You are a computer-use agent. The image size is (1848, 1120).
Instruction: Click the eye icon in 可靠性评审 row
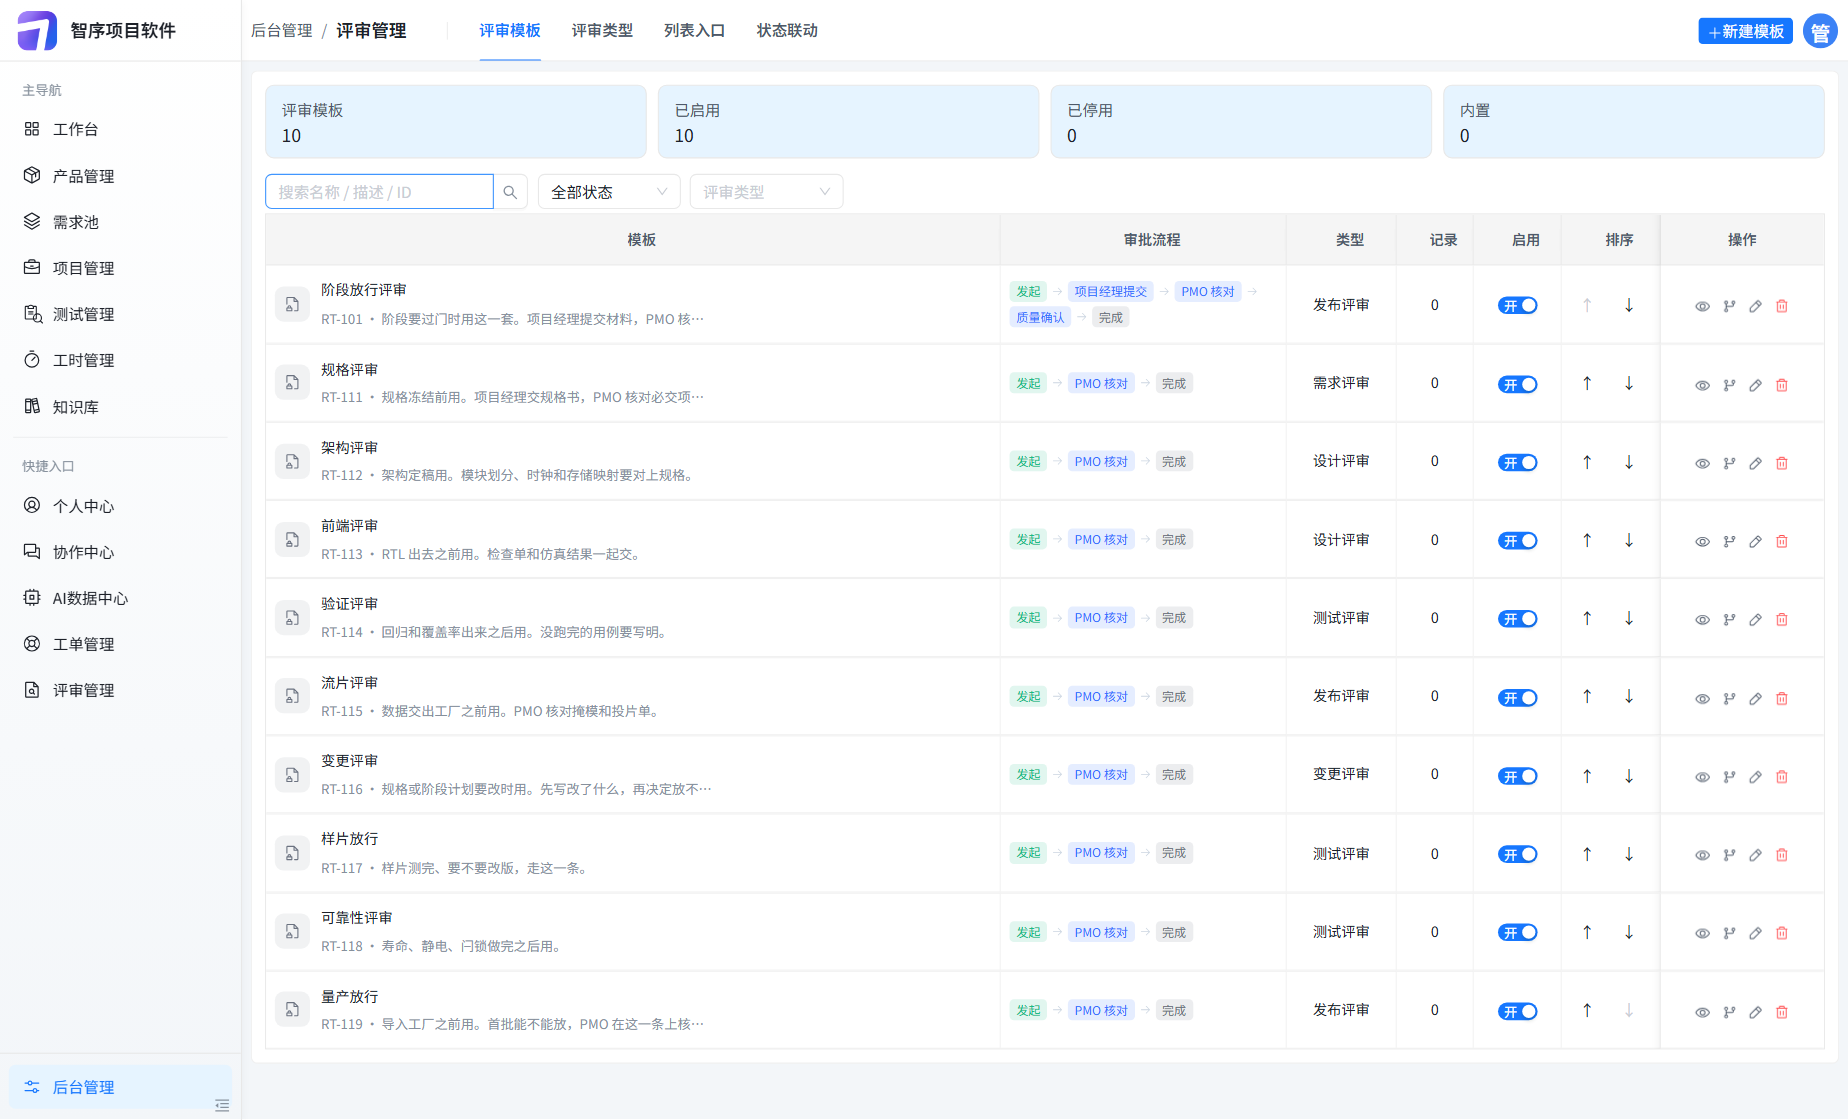point(1702,933)
